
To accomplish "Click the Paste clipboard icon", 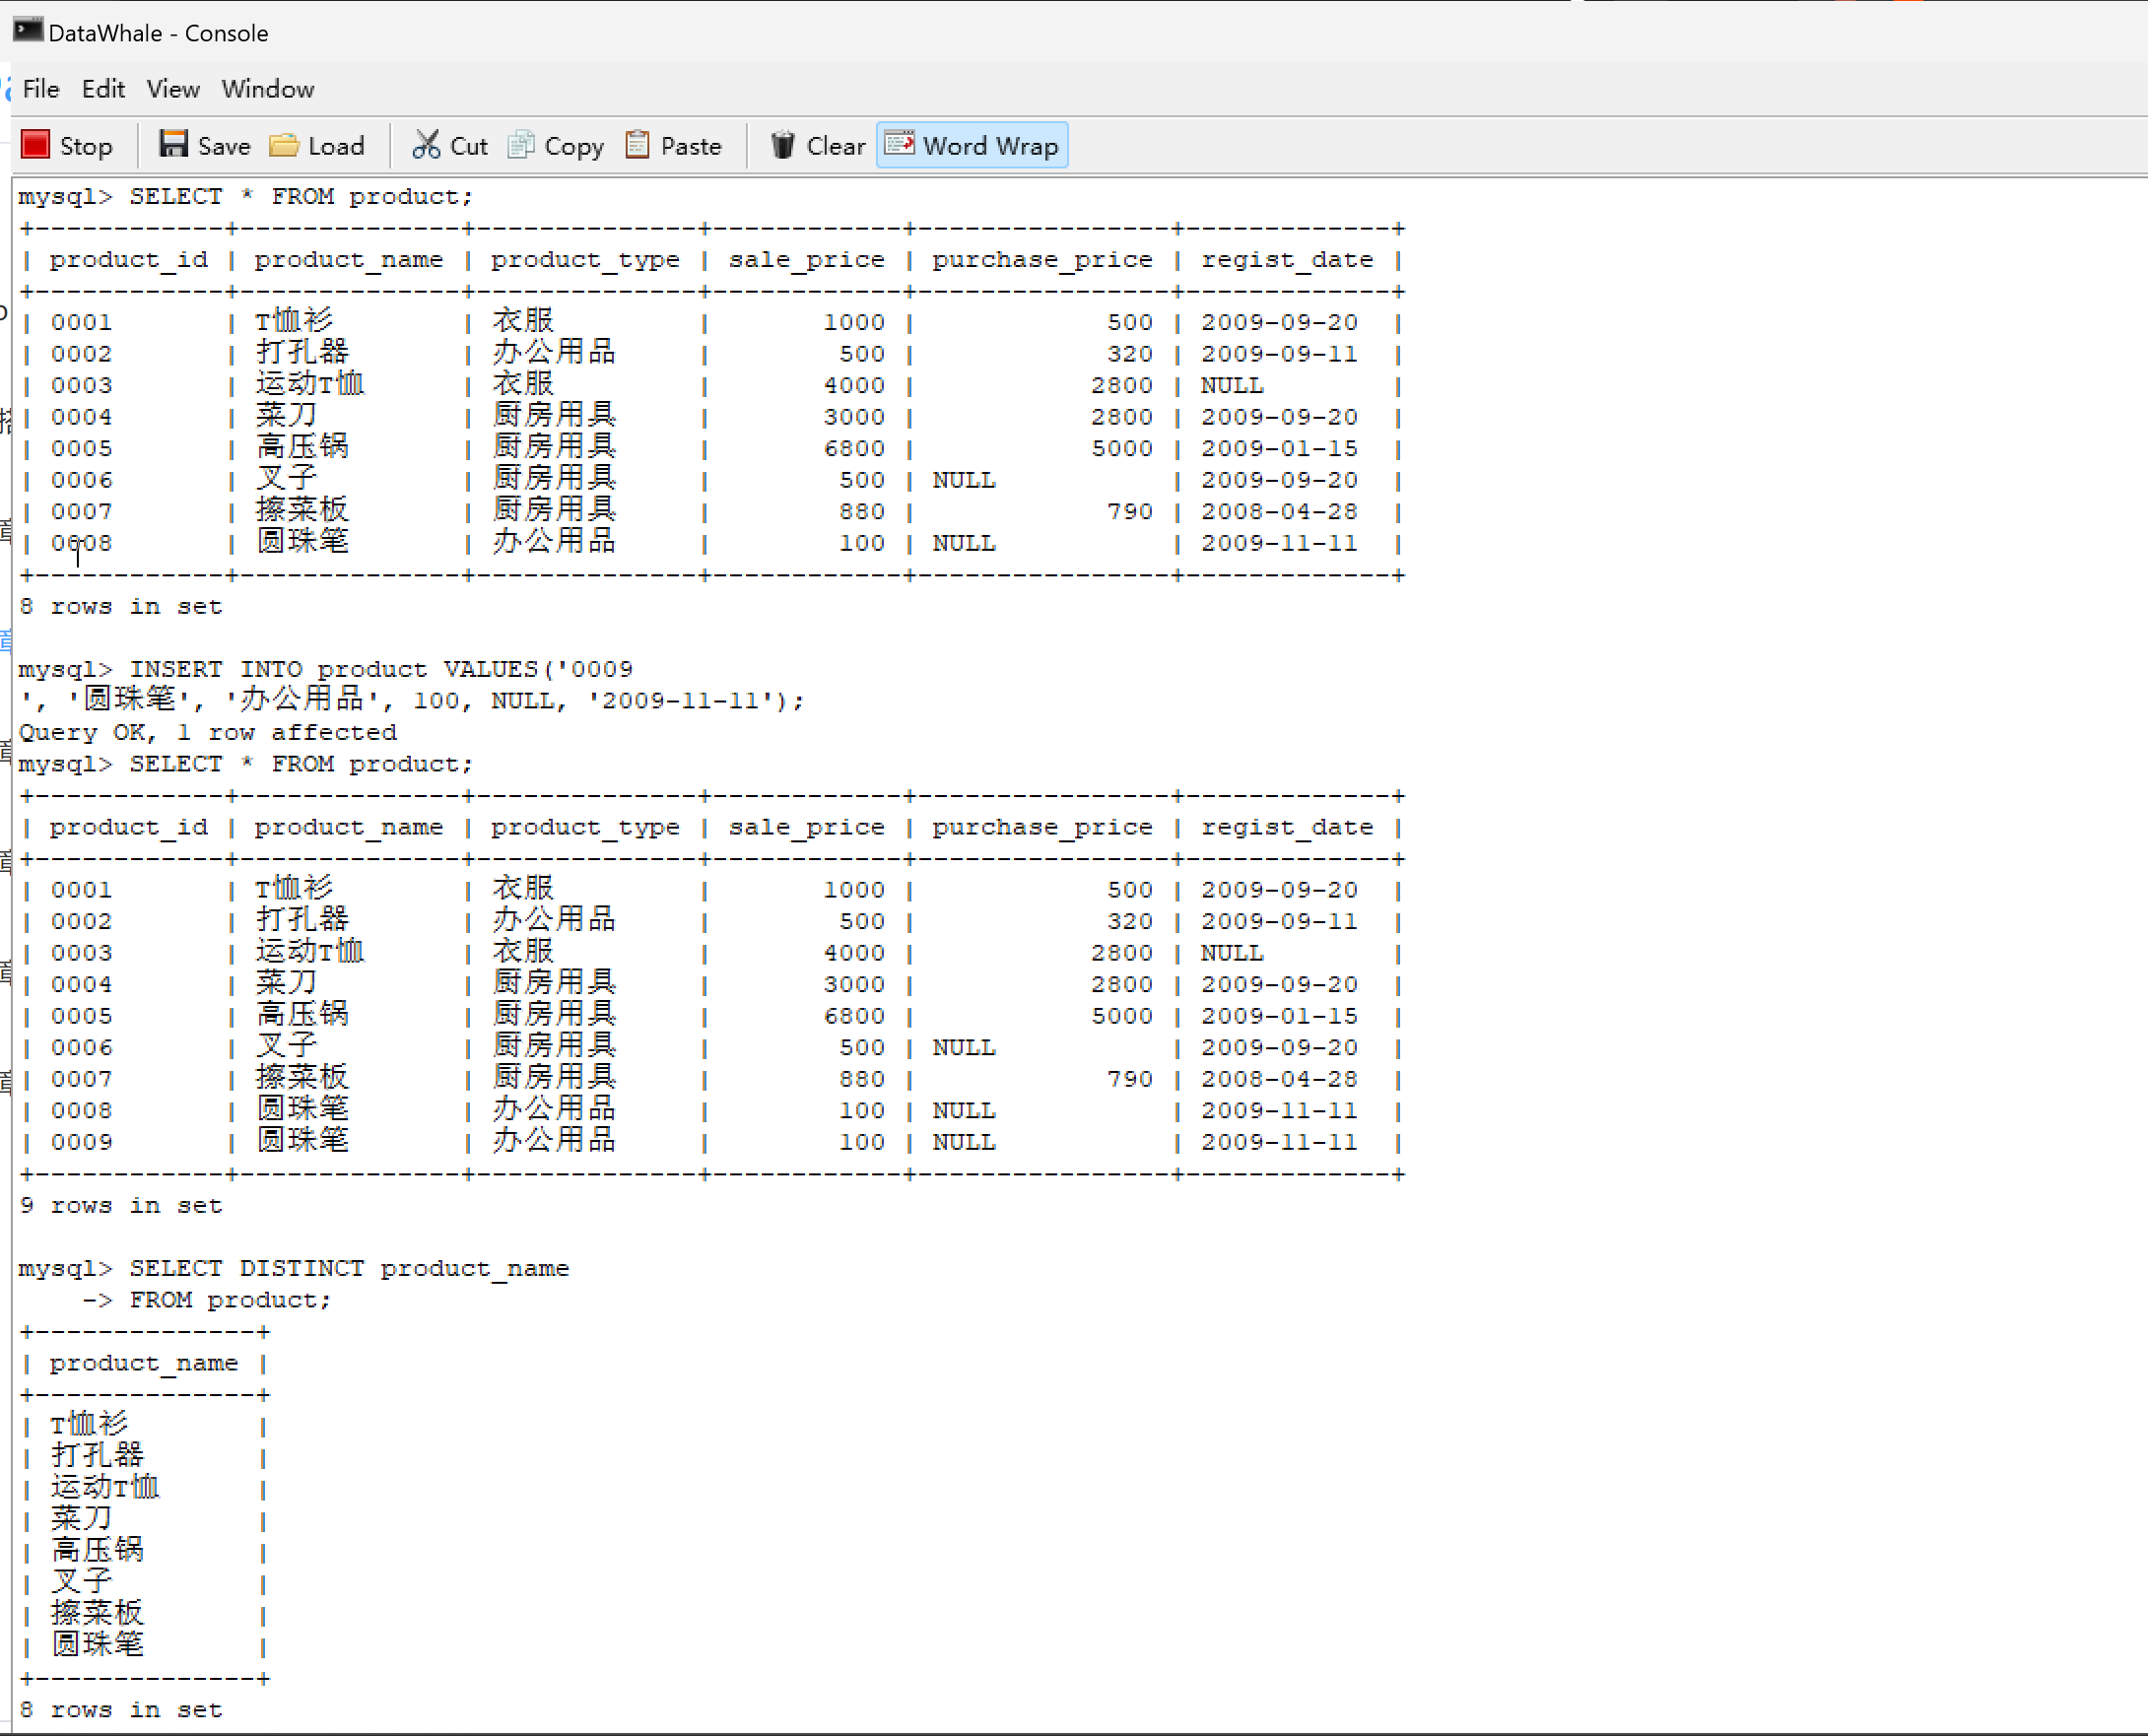I will point(637,145).
